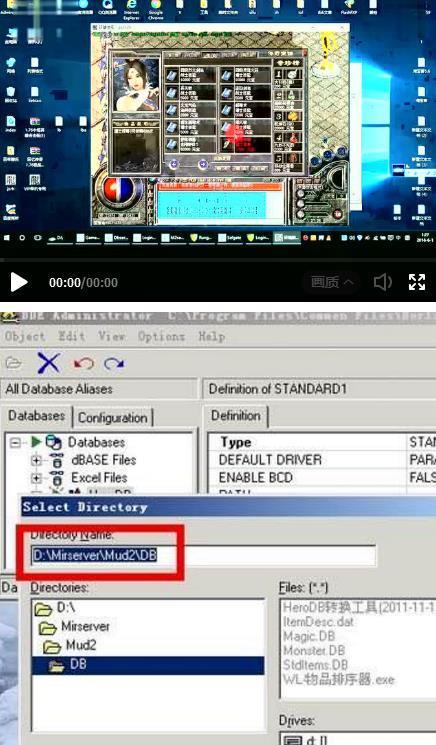436x745 pixels.
Task: Open the 画质 quality selector
Action: coord(332,282)
